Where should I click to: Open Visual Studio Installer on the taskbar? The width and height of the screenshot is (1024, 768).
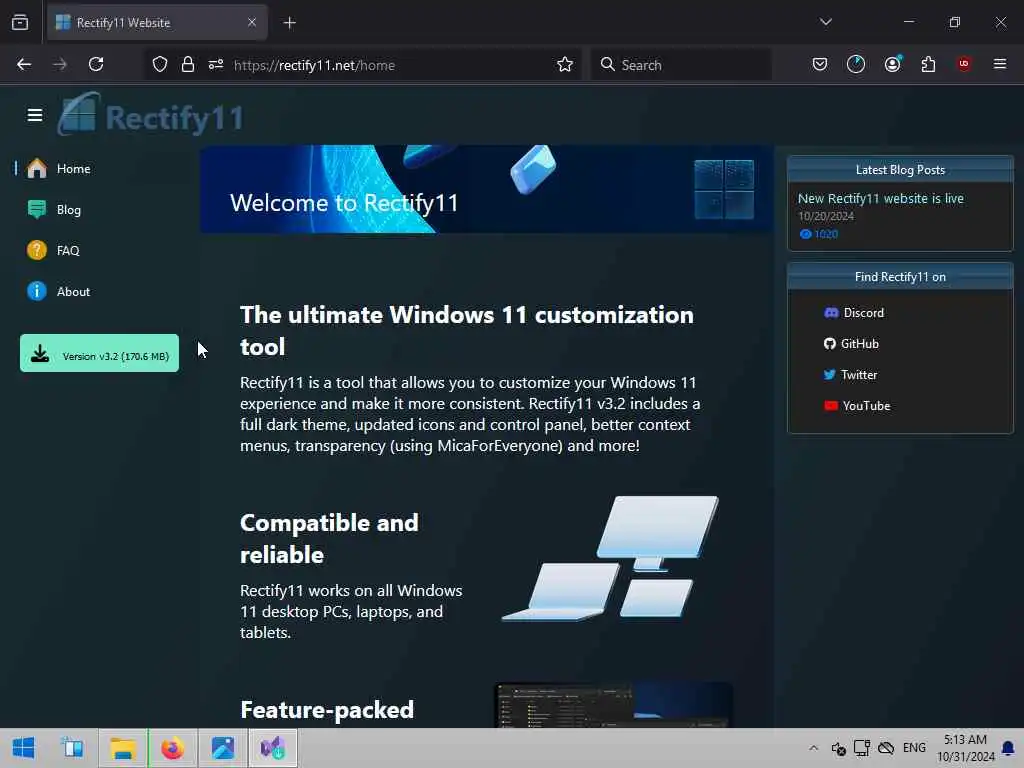pyautogui.click(x=273, y=748)
